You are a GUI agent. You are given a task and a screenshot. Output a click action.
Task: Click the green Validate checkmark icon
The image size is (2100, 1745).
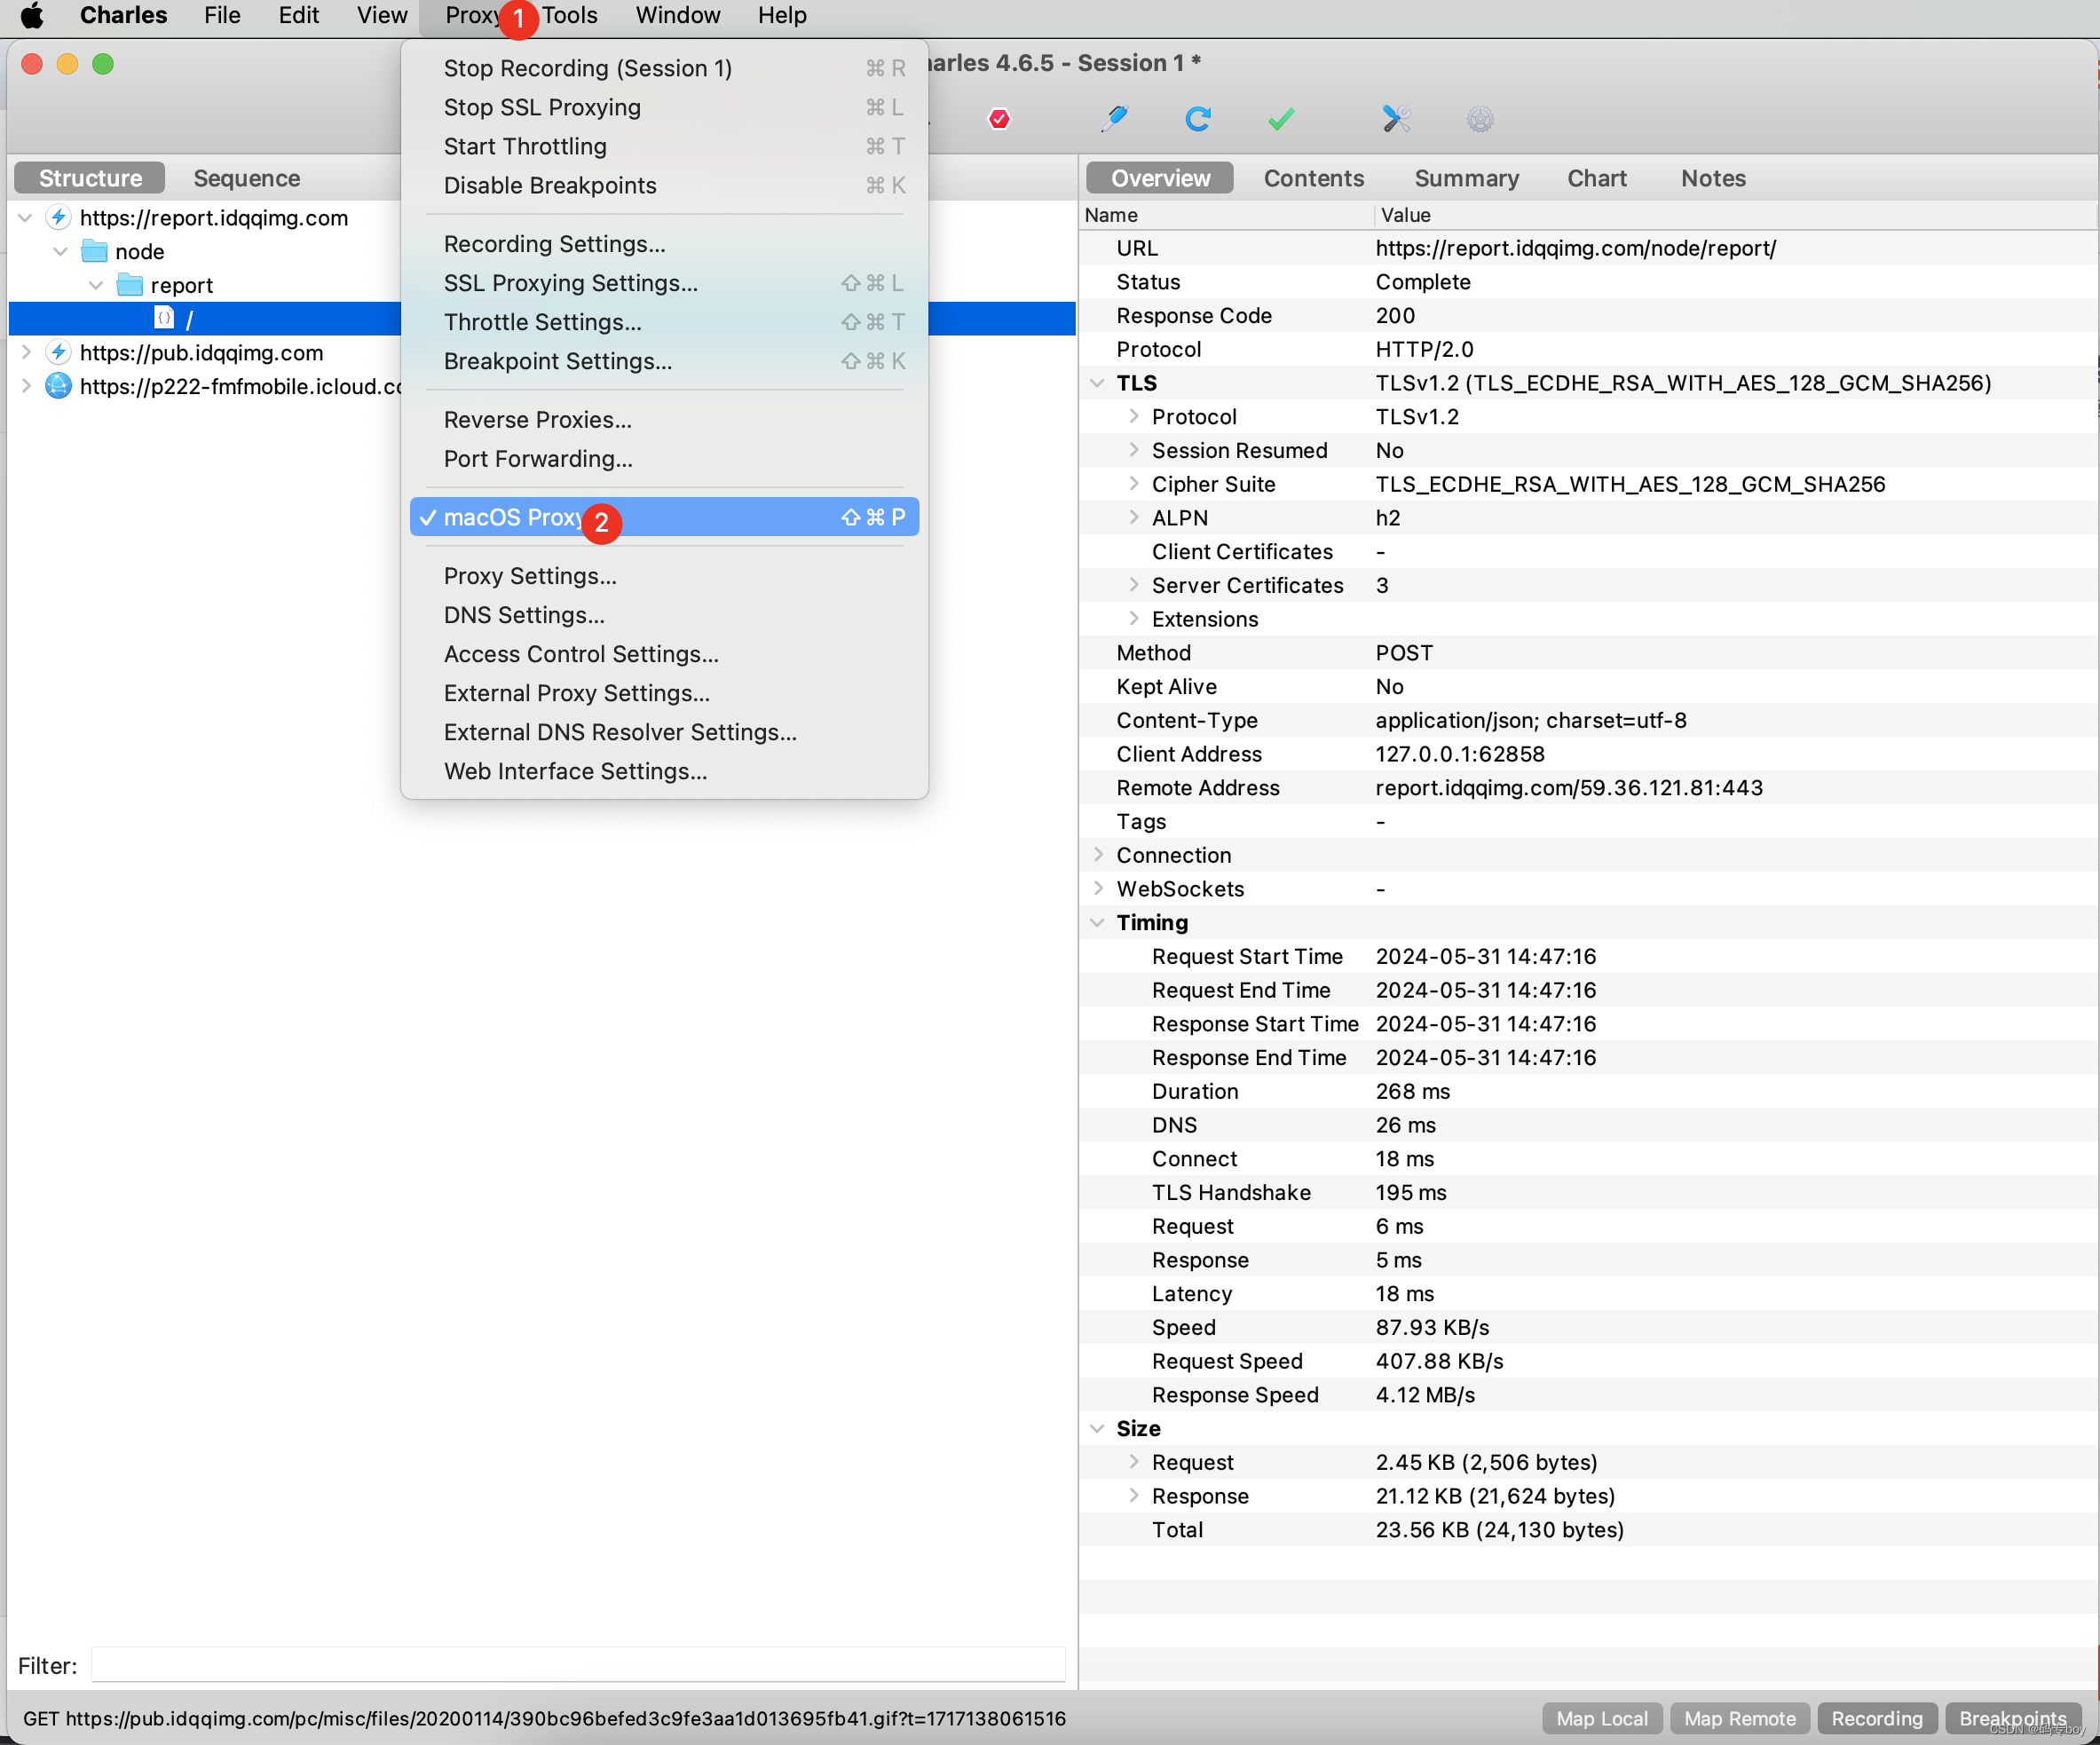1280,119
